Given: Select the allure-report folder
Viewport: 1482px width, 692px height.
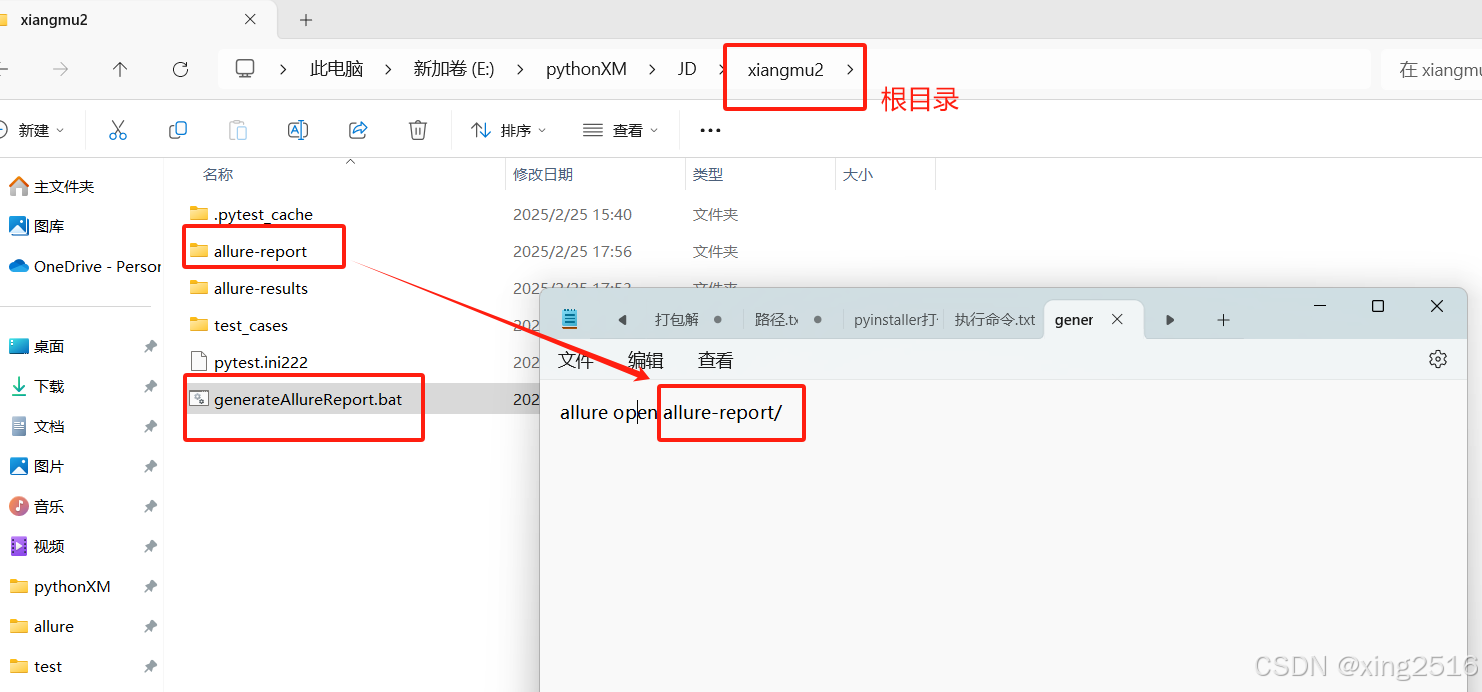Looking at the screenshot, I should coord(260,251).
